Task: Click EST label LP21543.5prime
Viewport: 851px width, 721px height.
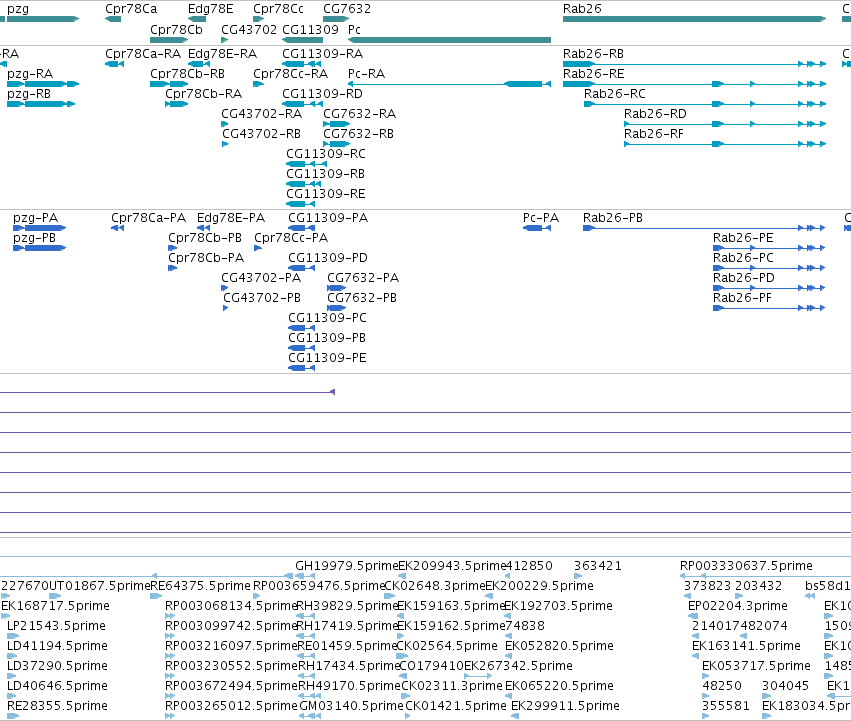Action: [x=56, y=627]
